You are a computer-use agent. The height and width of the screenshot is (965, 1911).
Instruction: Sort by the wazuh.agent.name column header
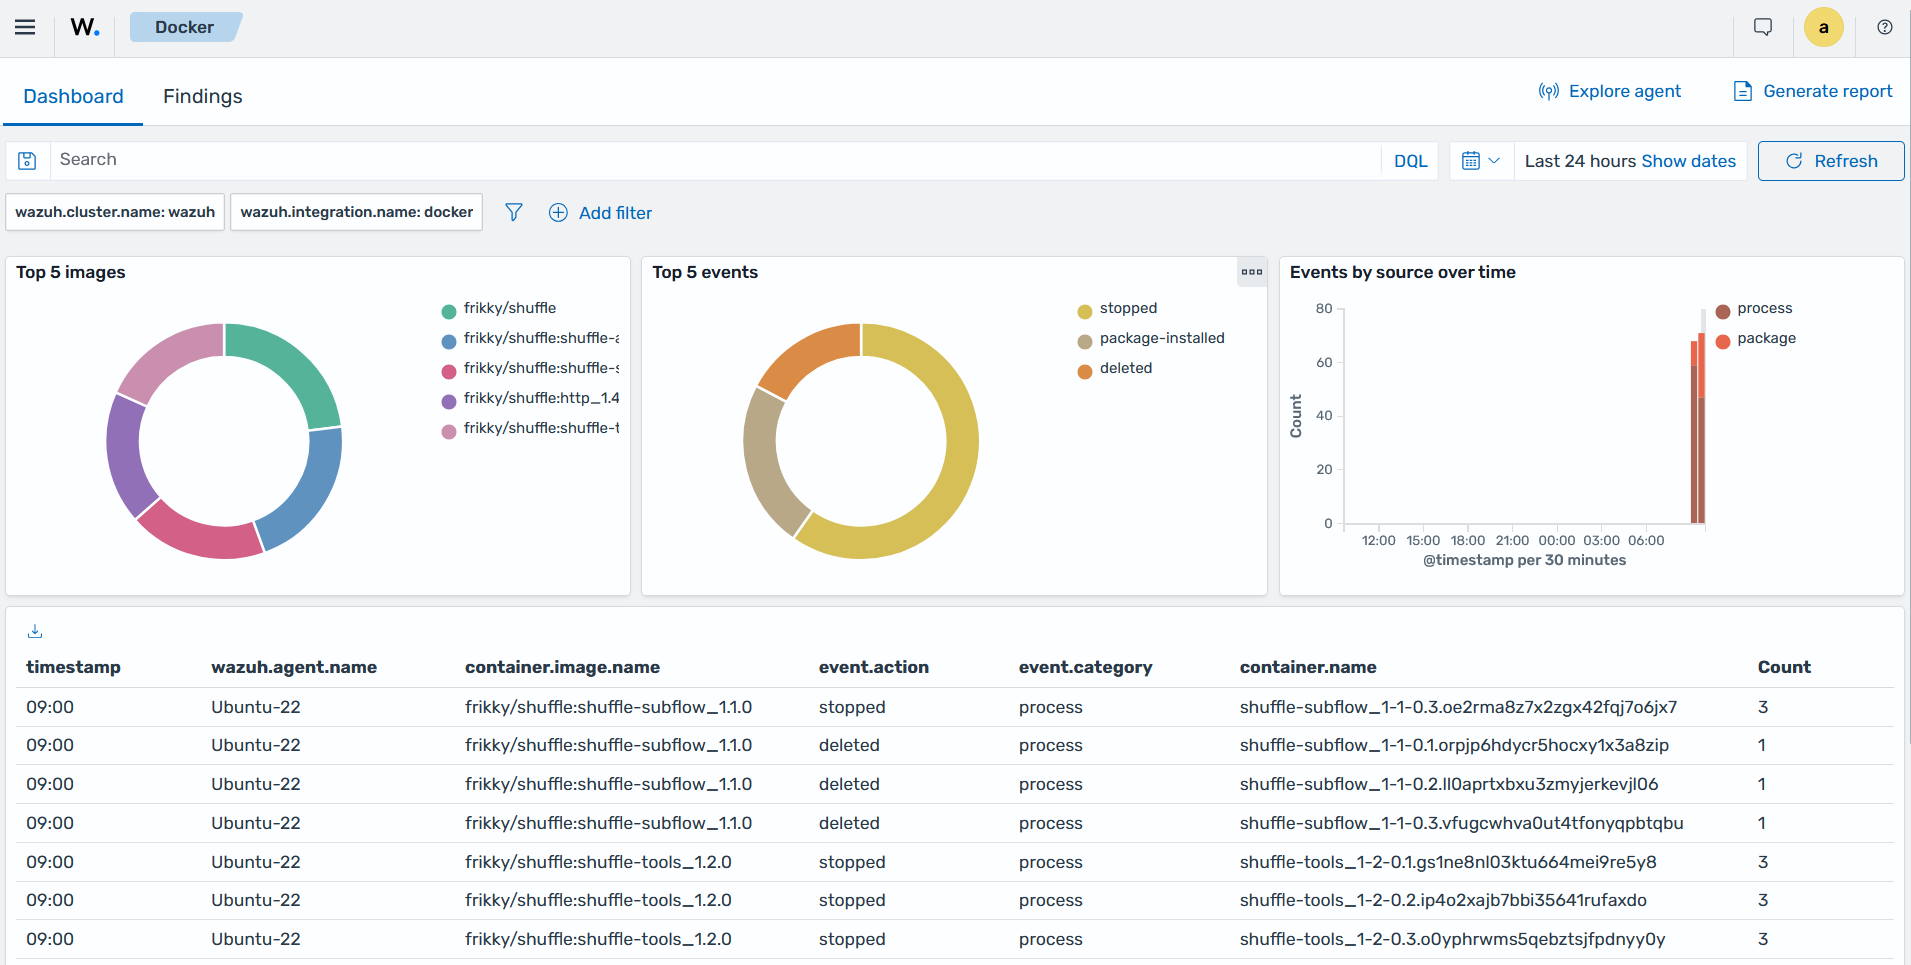coord(294,667)
